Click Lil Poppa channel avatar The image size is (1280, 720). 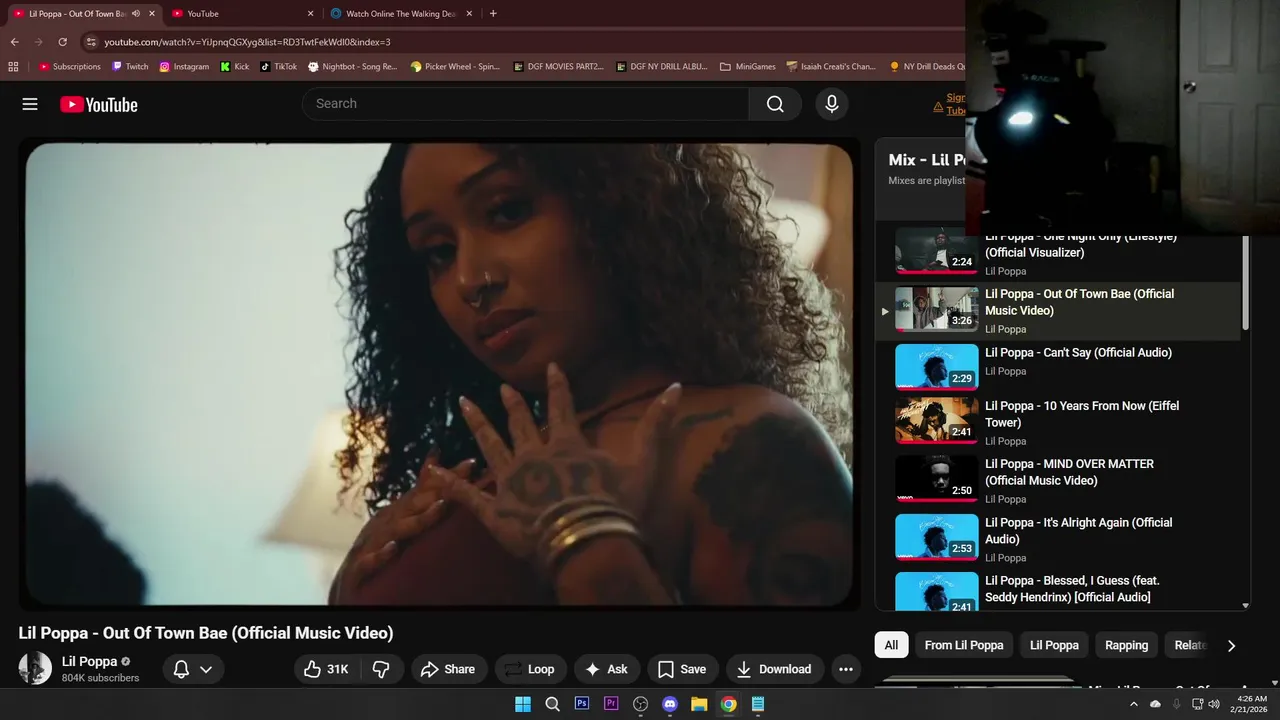pos(35,668)
